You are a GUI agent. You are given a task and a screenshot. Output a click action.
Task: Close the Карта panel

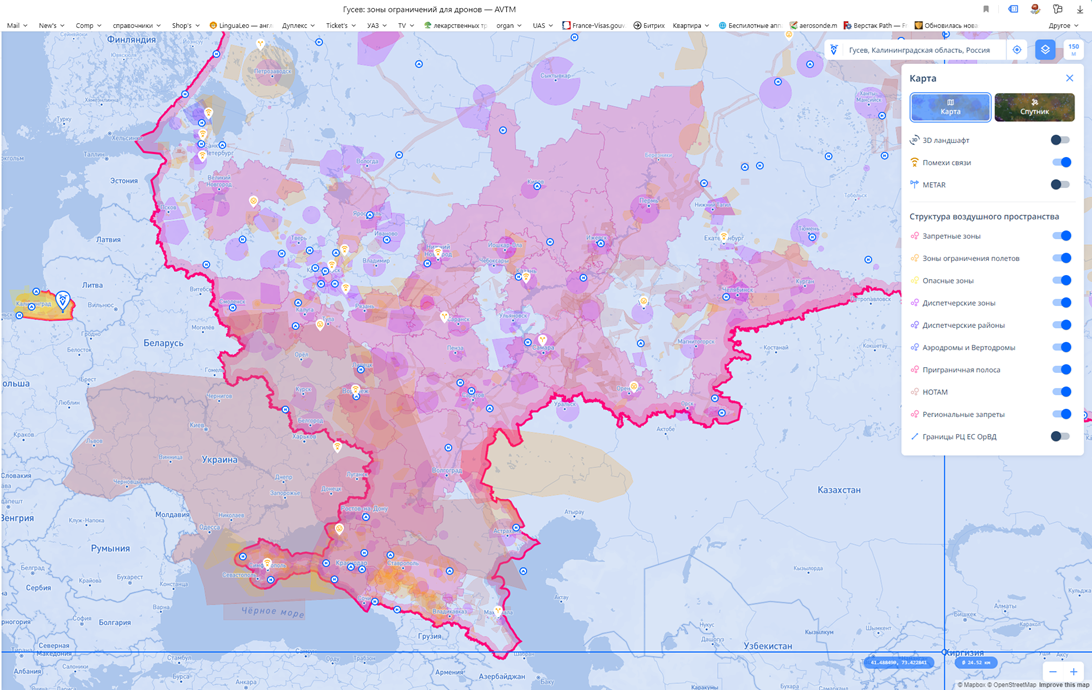[1070, 78]
